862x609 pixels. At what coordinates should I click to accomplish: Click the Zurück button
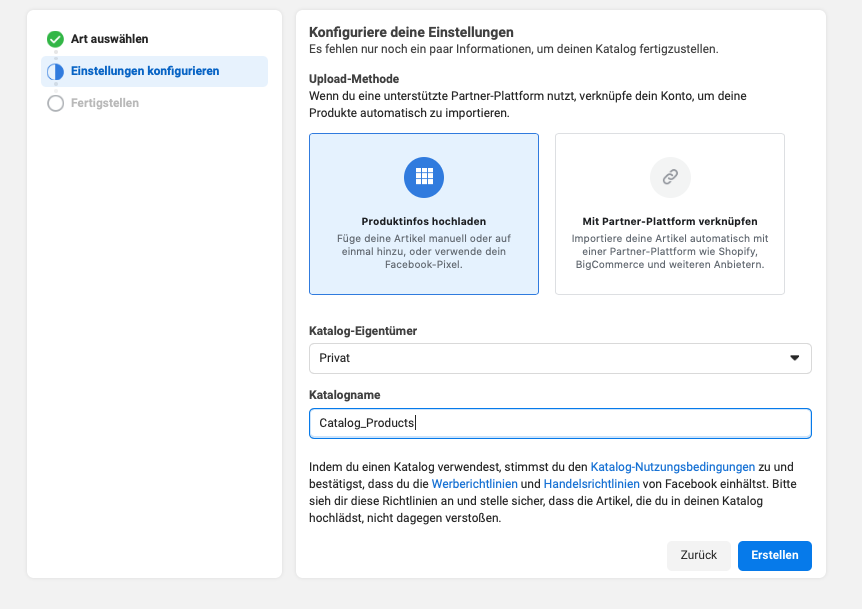point(699,556)
